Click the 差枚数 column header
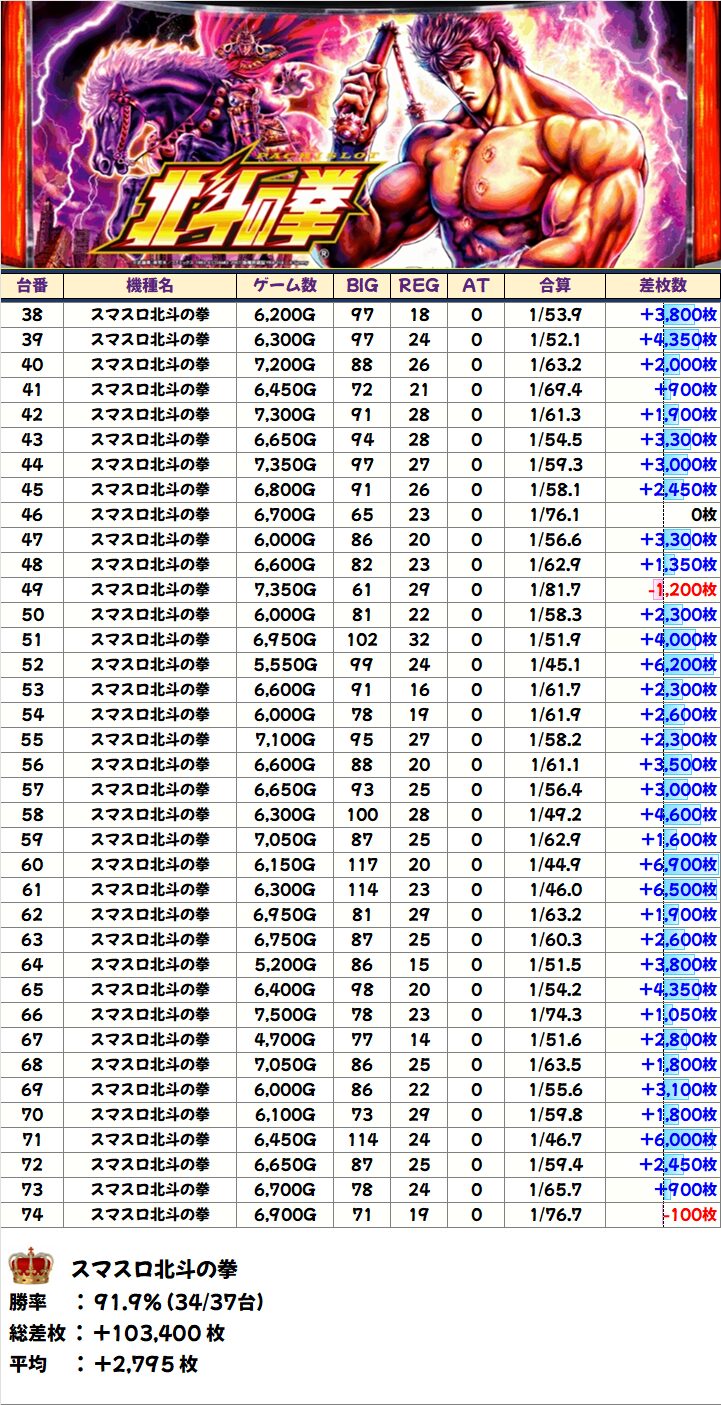The height and width of the screenshot is (1405, 721). pos(663,285)
